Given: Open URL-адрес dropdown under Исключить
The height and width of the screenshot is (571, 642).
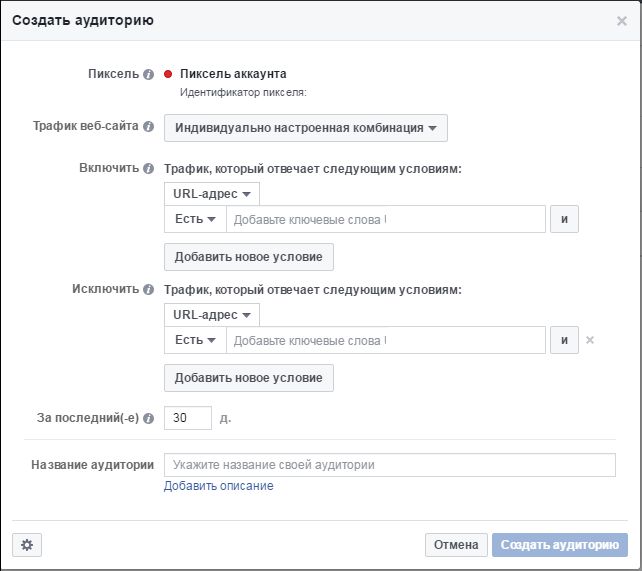Looking at the screenshot, I should [x=212, y=315].
